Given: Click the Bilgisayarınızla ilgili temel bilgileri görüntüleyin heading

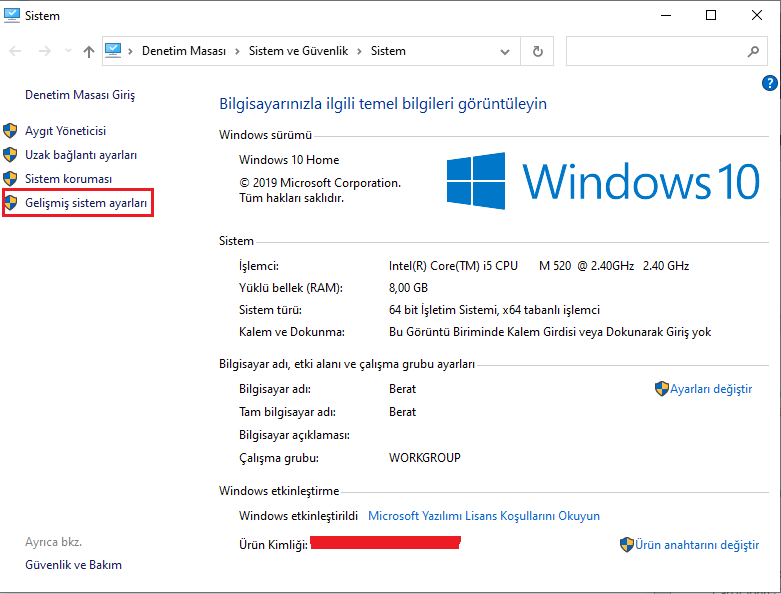Looking at the screenshot, I should (x=383, y=104).
